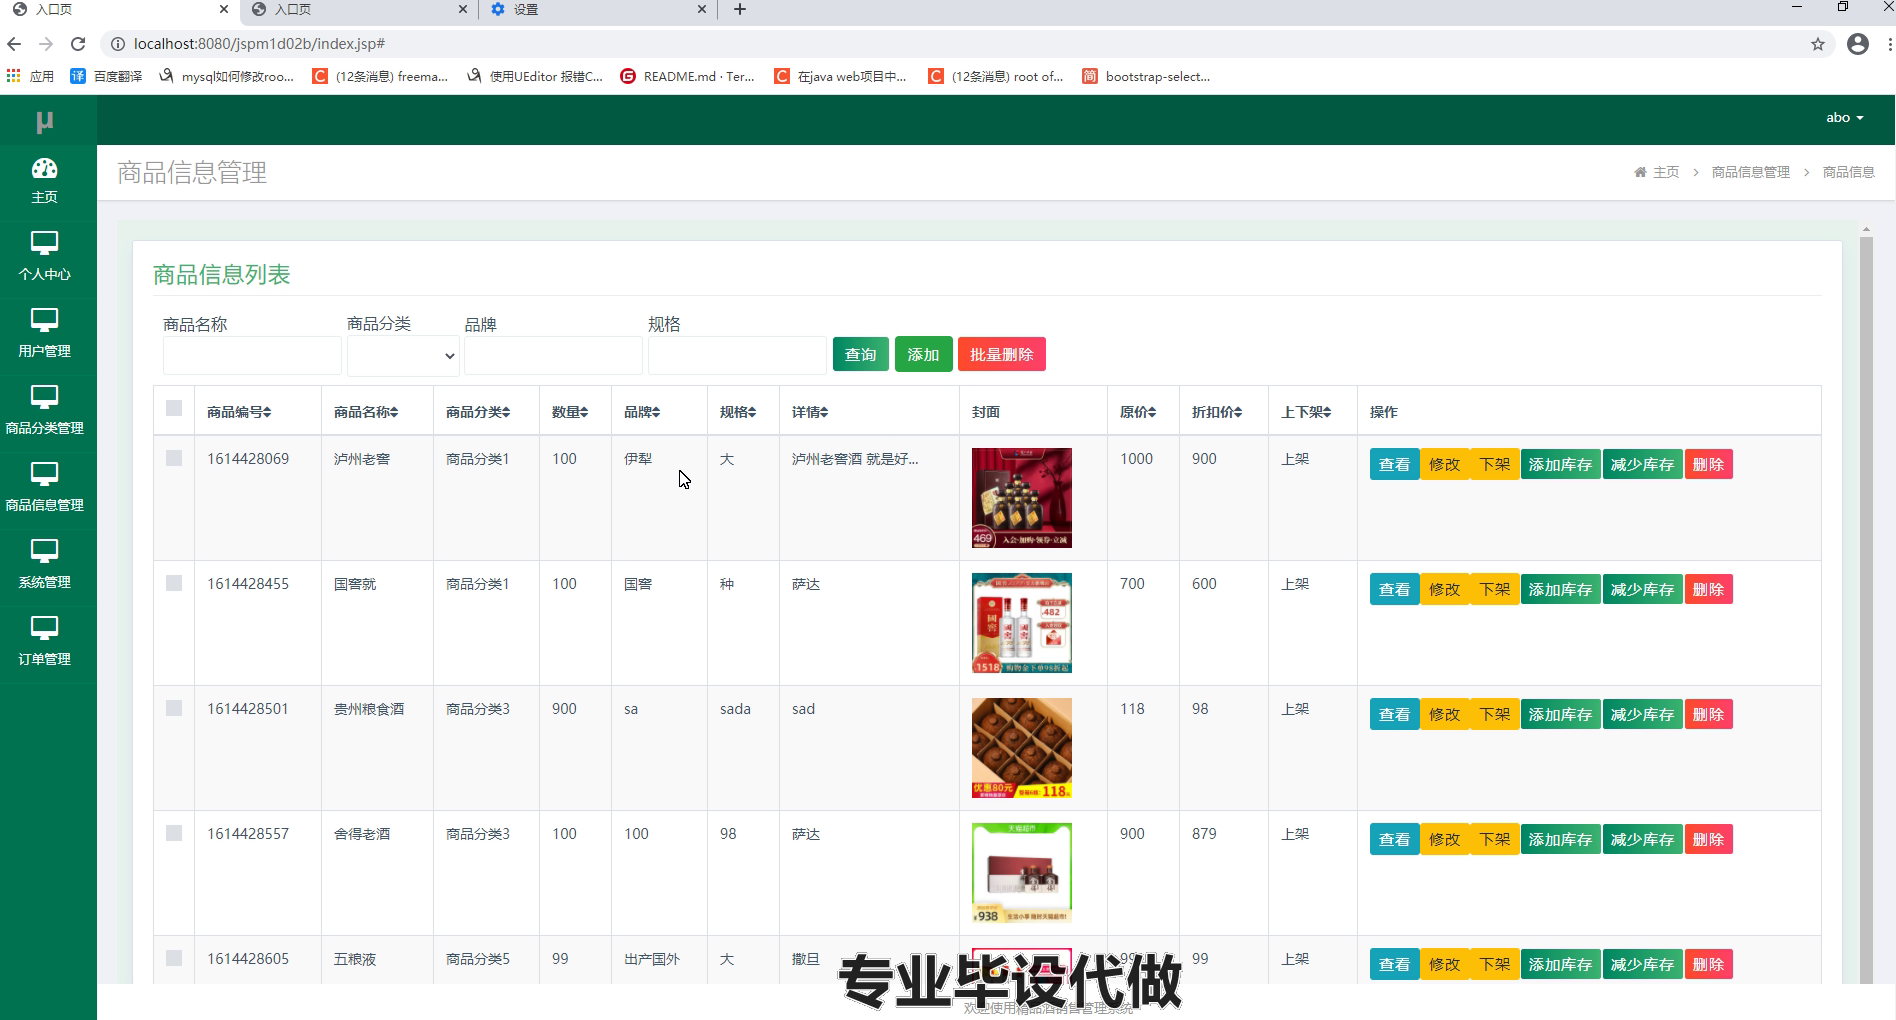This screenshot has height=1020, width=1896.
Task: Open (12条消息) root of bookmark
Action: point(996,76)
